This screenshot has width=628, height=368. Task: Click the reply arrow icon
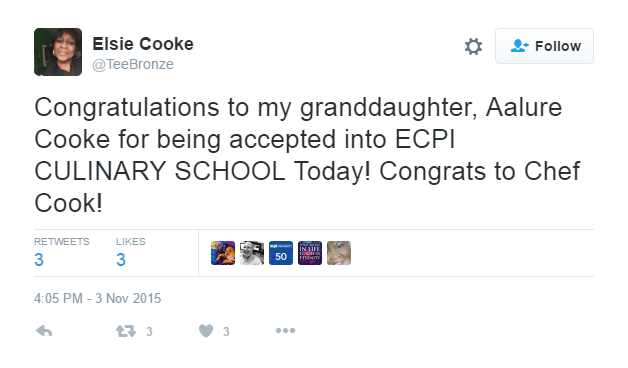(x=44, y=331)
